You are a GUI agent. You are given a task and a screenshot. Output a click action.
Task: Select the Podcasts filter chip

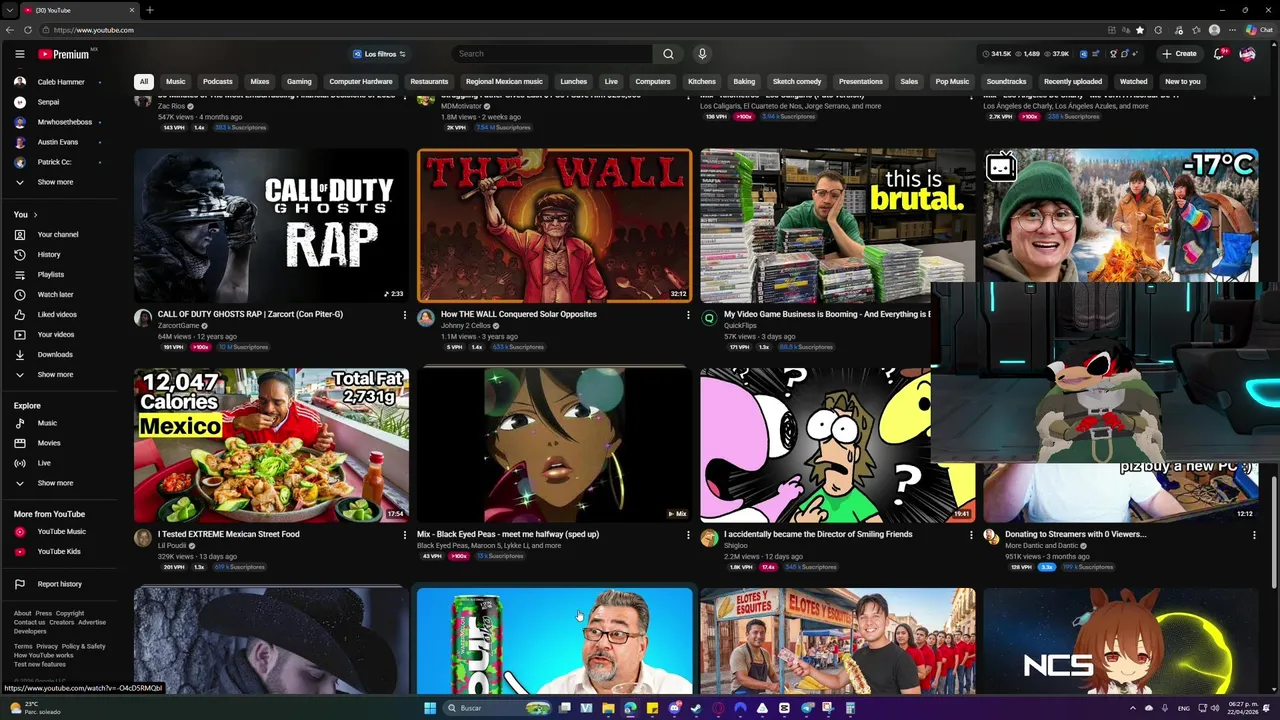tap(217, 82)
